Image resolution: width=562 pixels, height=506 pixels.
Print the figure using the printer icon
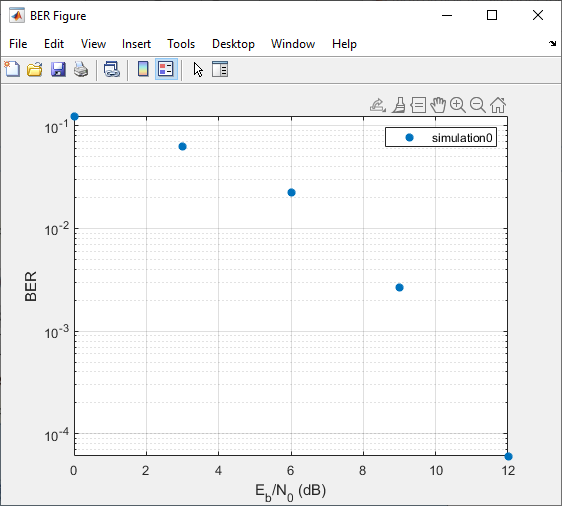(81, 69)
